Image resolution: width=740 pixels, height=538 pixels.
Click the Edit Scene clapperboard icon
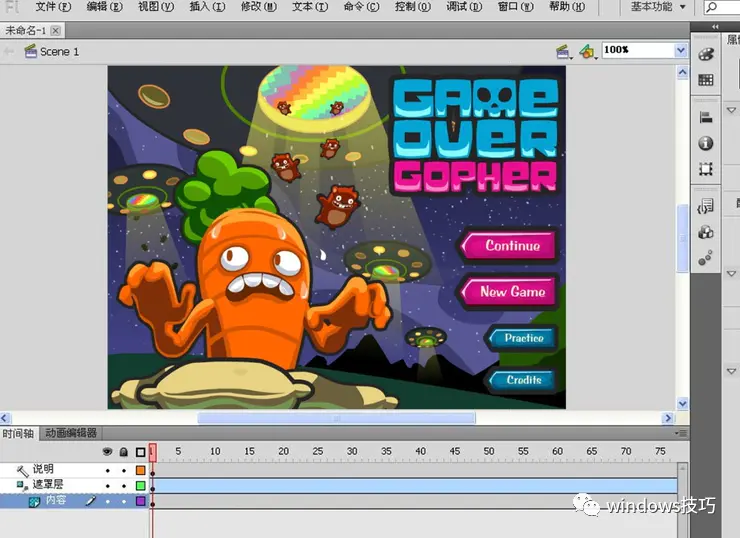click(x=564, y=50)
